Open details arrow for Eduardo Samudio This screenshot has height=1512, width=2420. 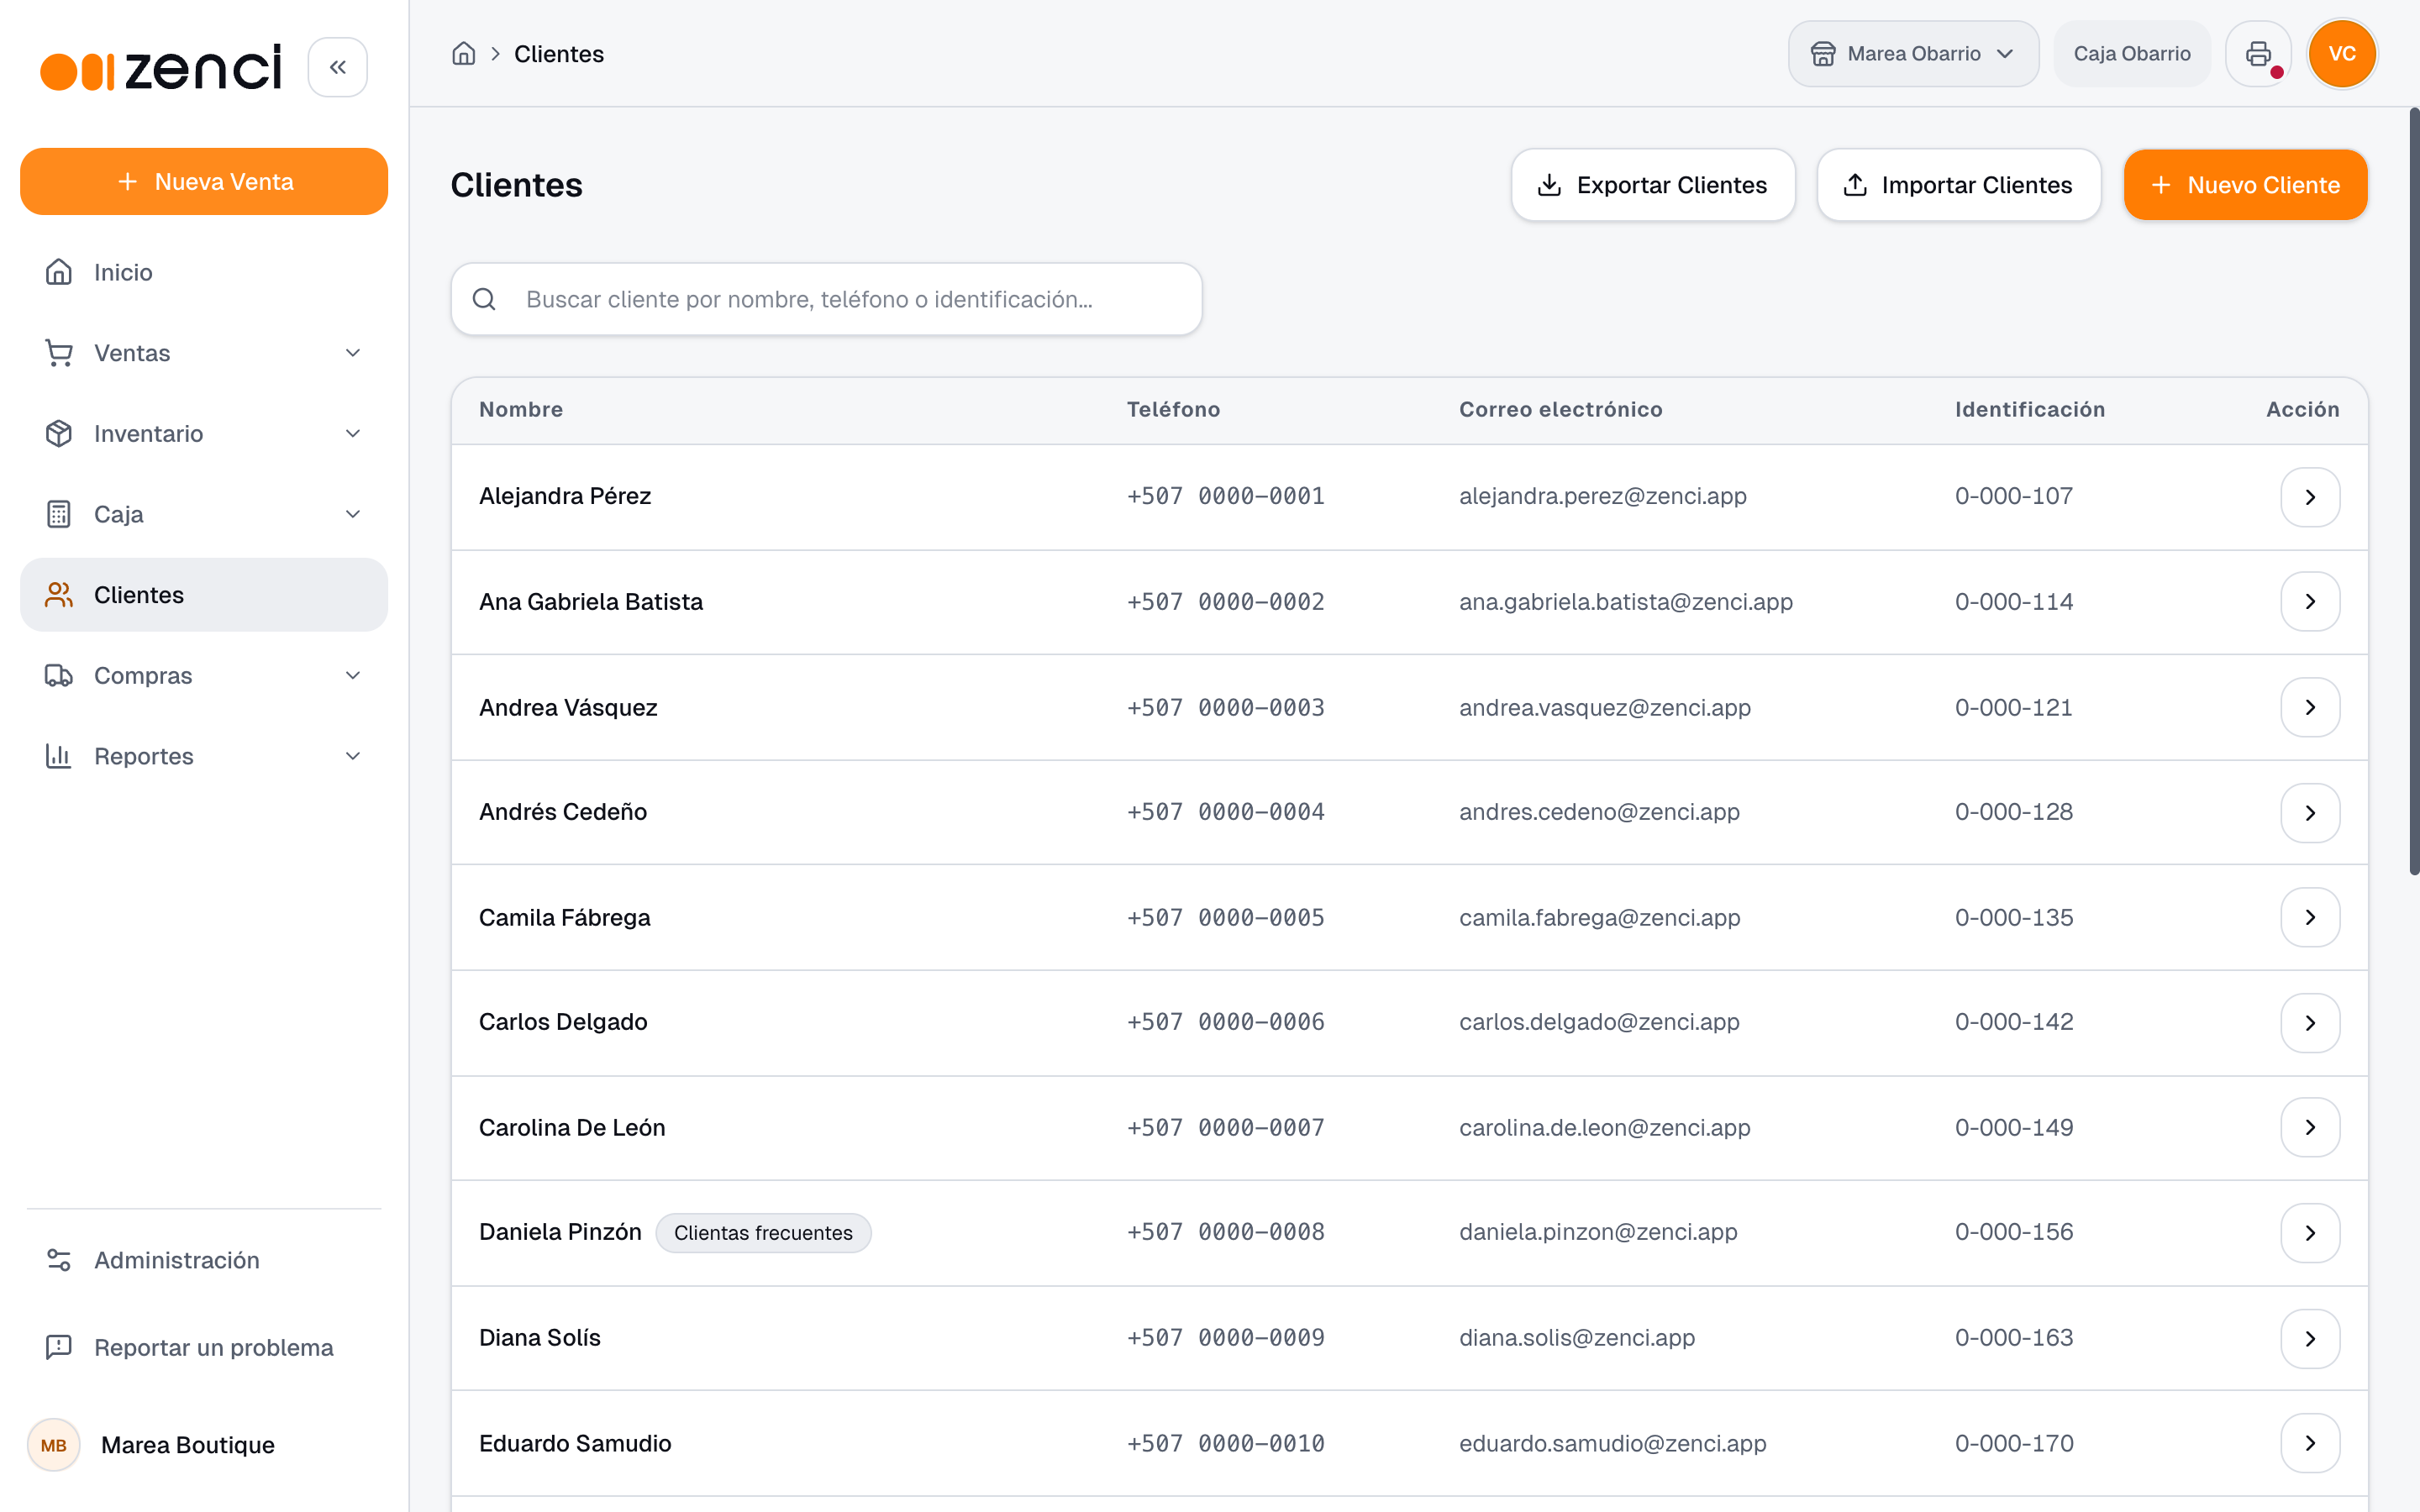click(2309, 1443)
